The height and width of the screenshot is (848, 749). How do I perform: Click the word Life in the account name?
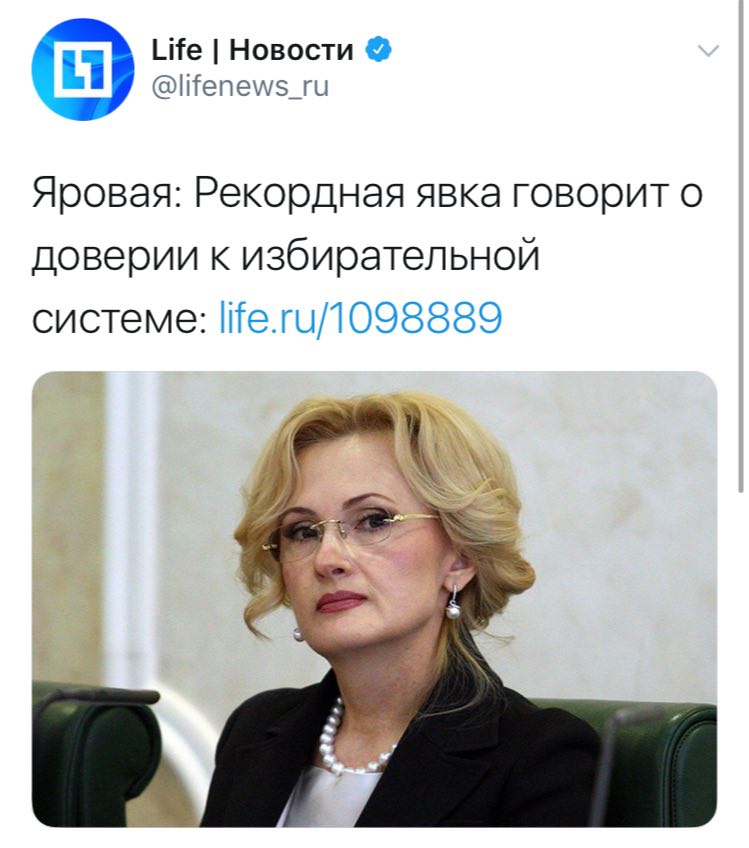176,50
